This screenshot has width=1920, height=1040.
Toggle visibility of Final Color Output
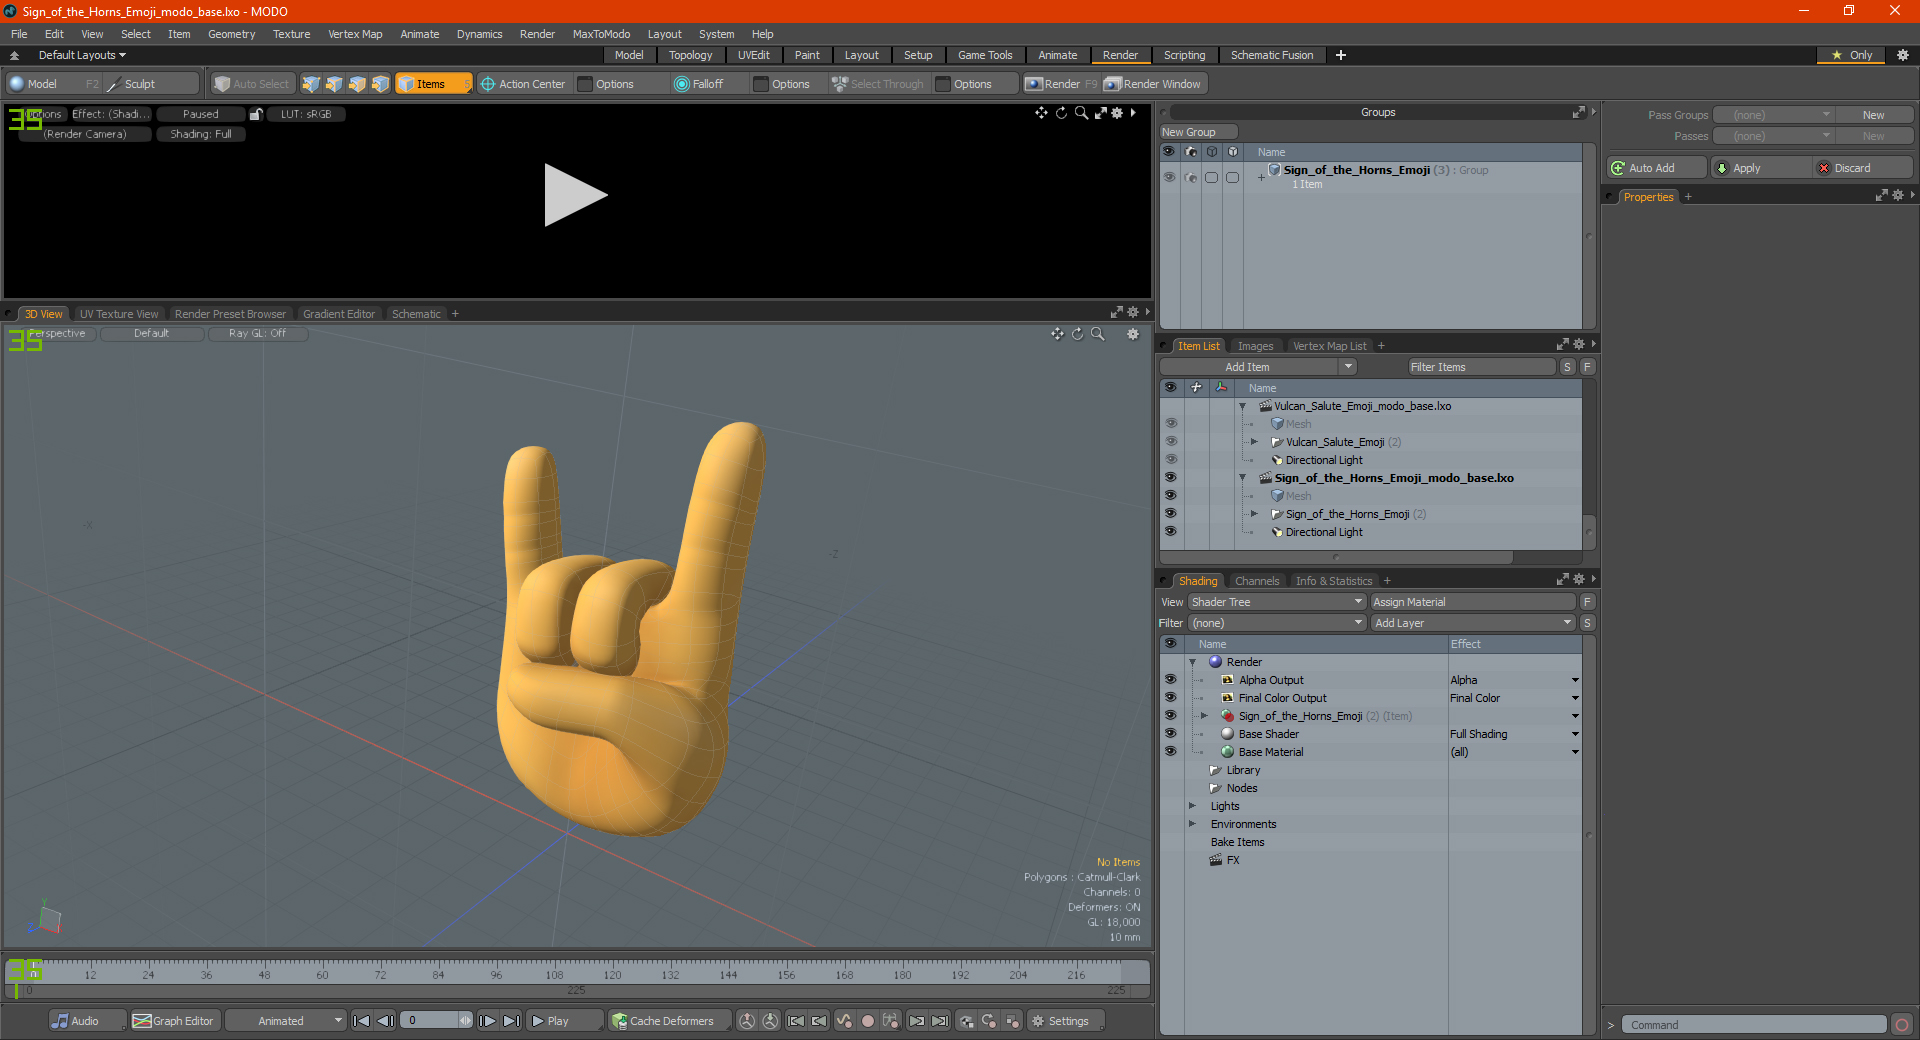click(x=1170, y=698)
